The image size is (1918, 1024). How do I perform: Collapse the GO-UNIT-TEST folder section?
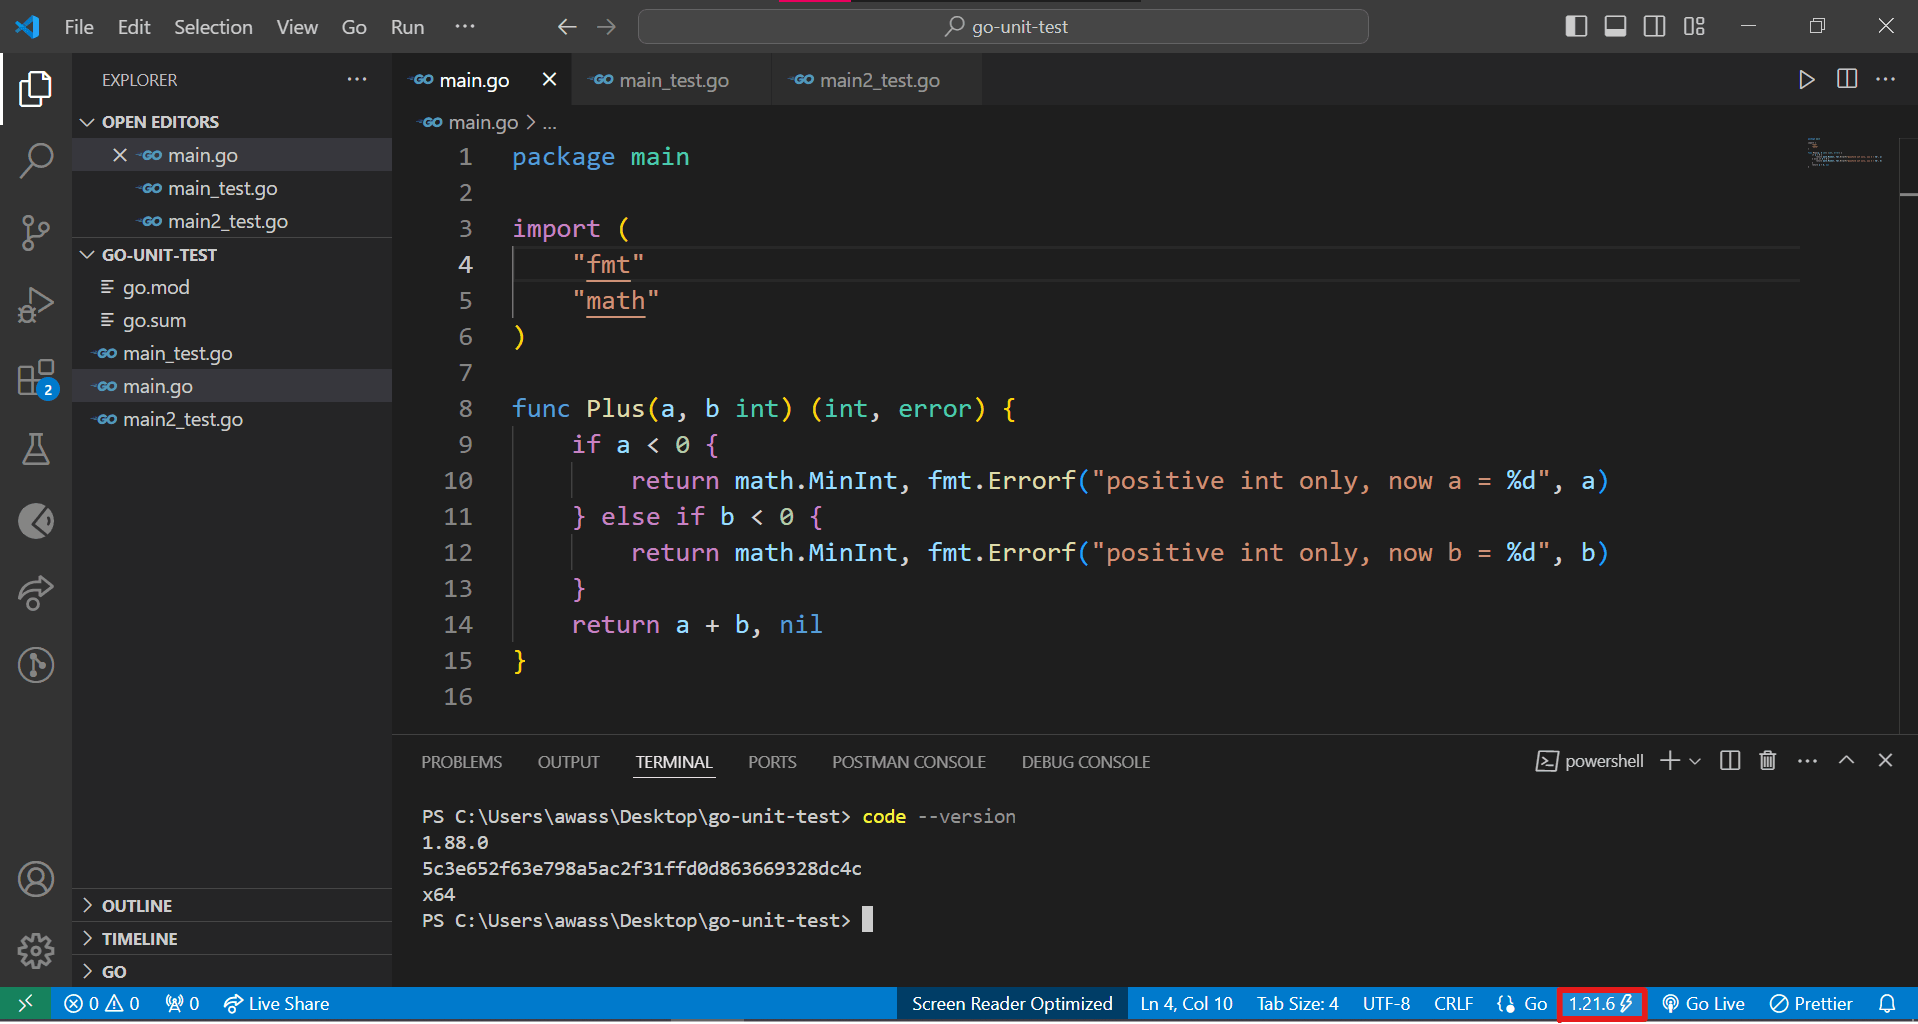232,255
